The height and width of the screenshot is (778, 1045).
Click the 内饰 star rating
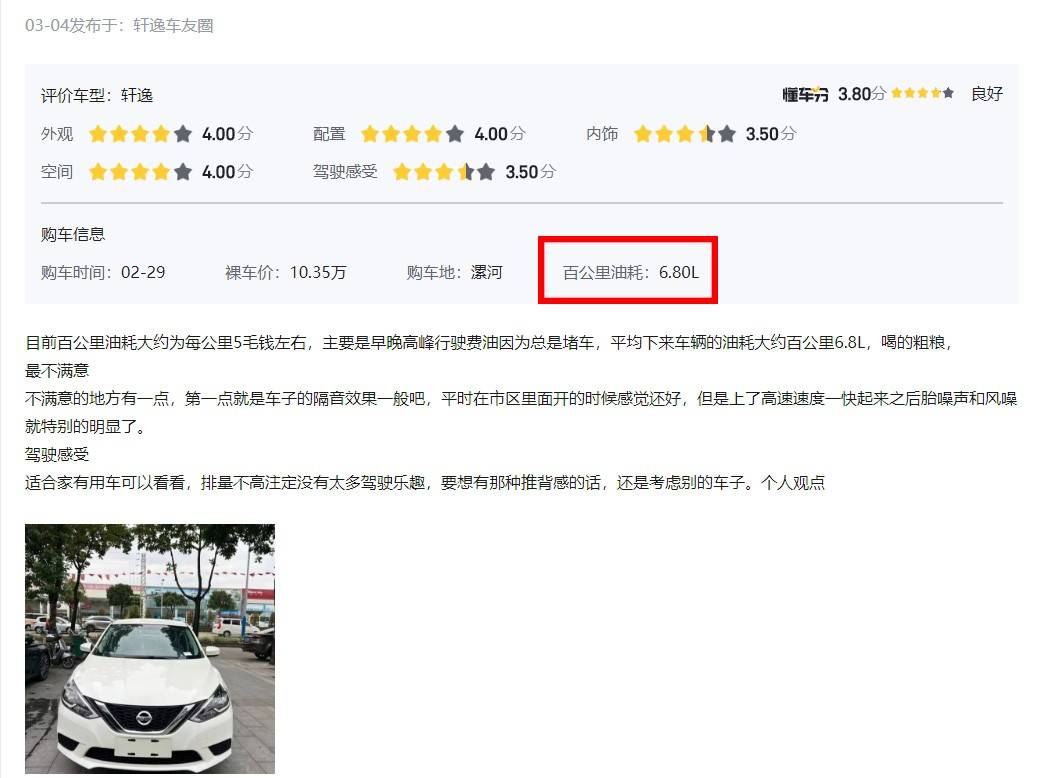(685, 134)
